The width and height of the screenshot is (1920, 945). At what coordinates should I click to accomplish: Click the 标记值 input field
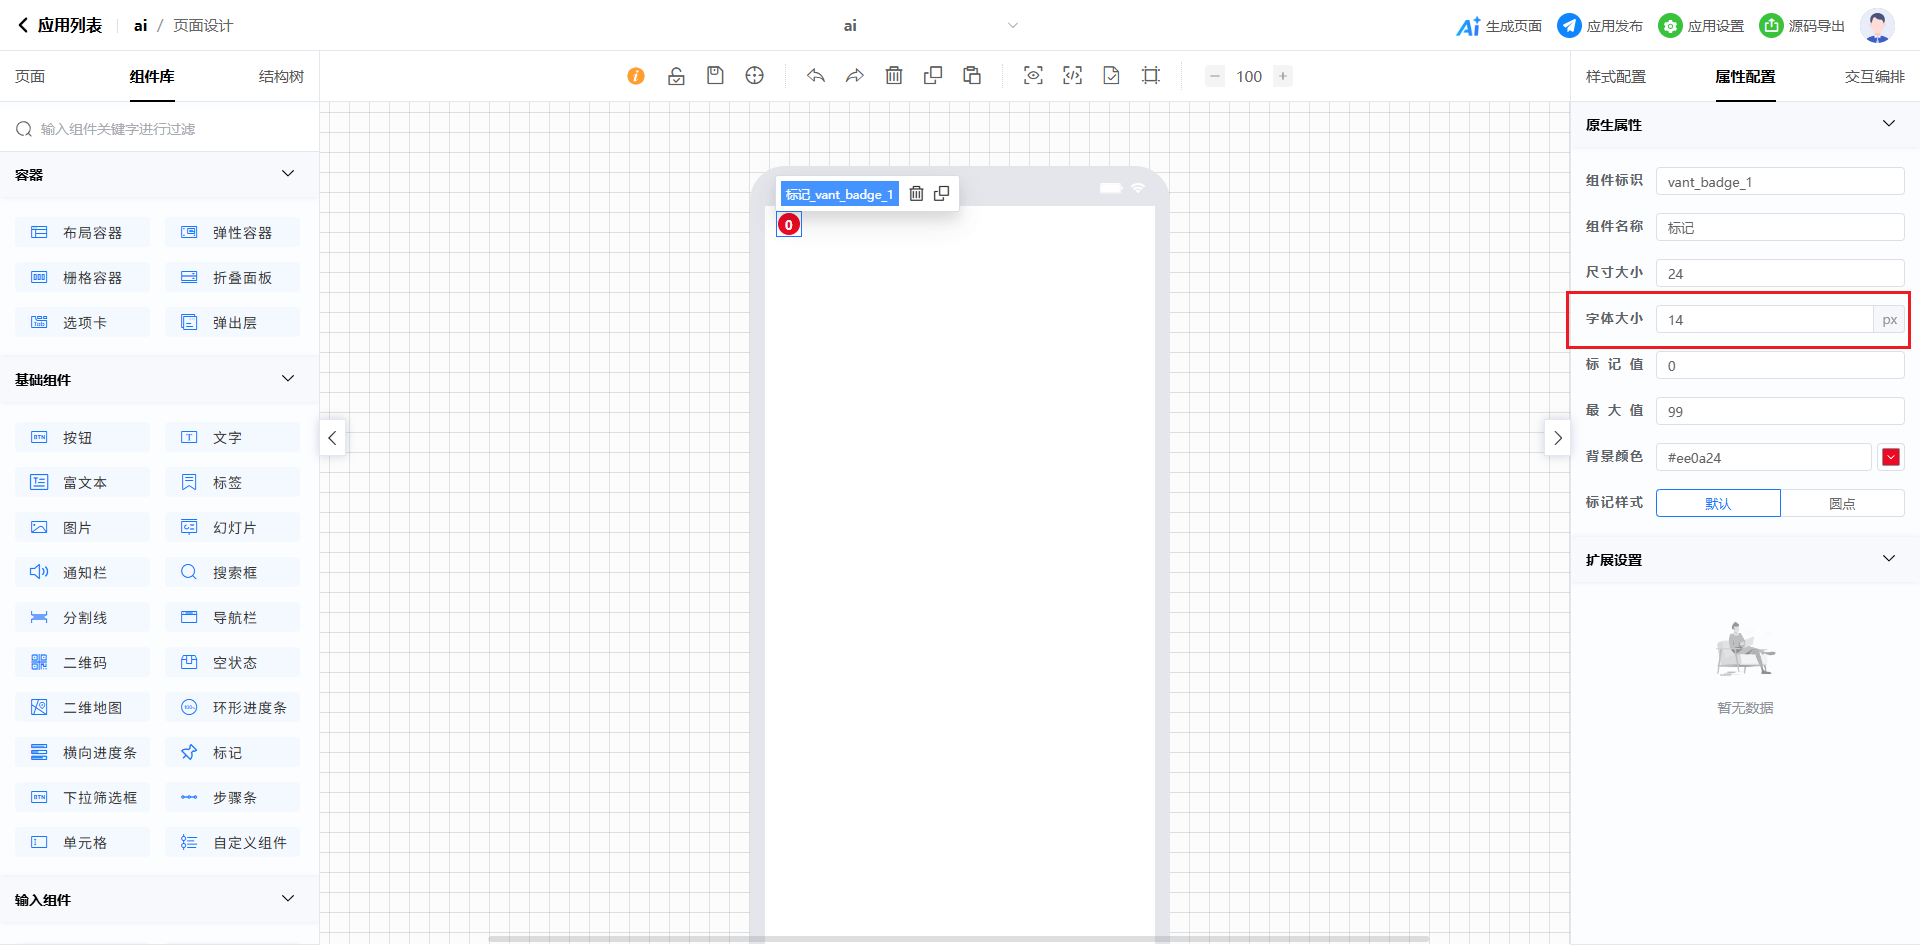[x=1779, y=366]
